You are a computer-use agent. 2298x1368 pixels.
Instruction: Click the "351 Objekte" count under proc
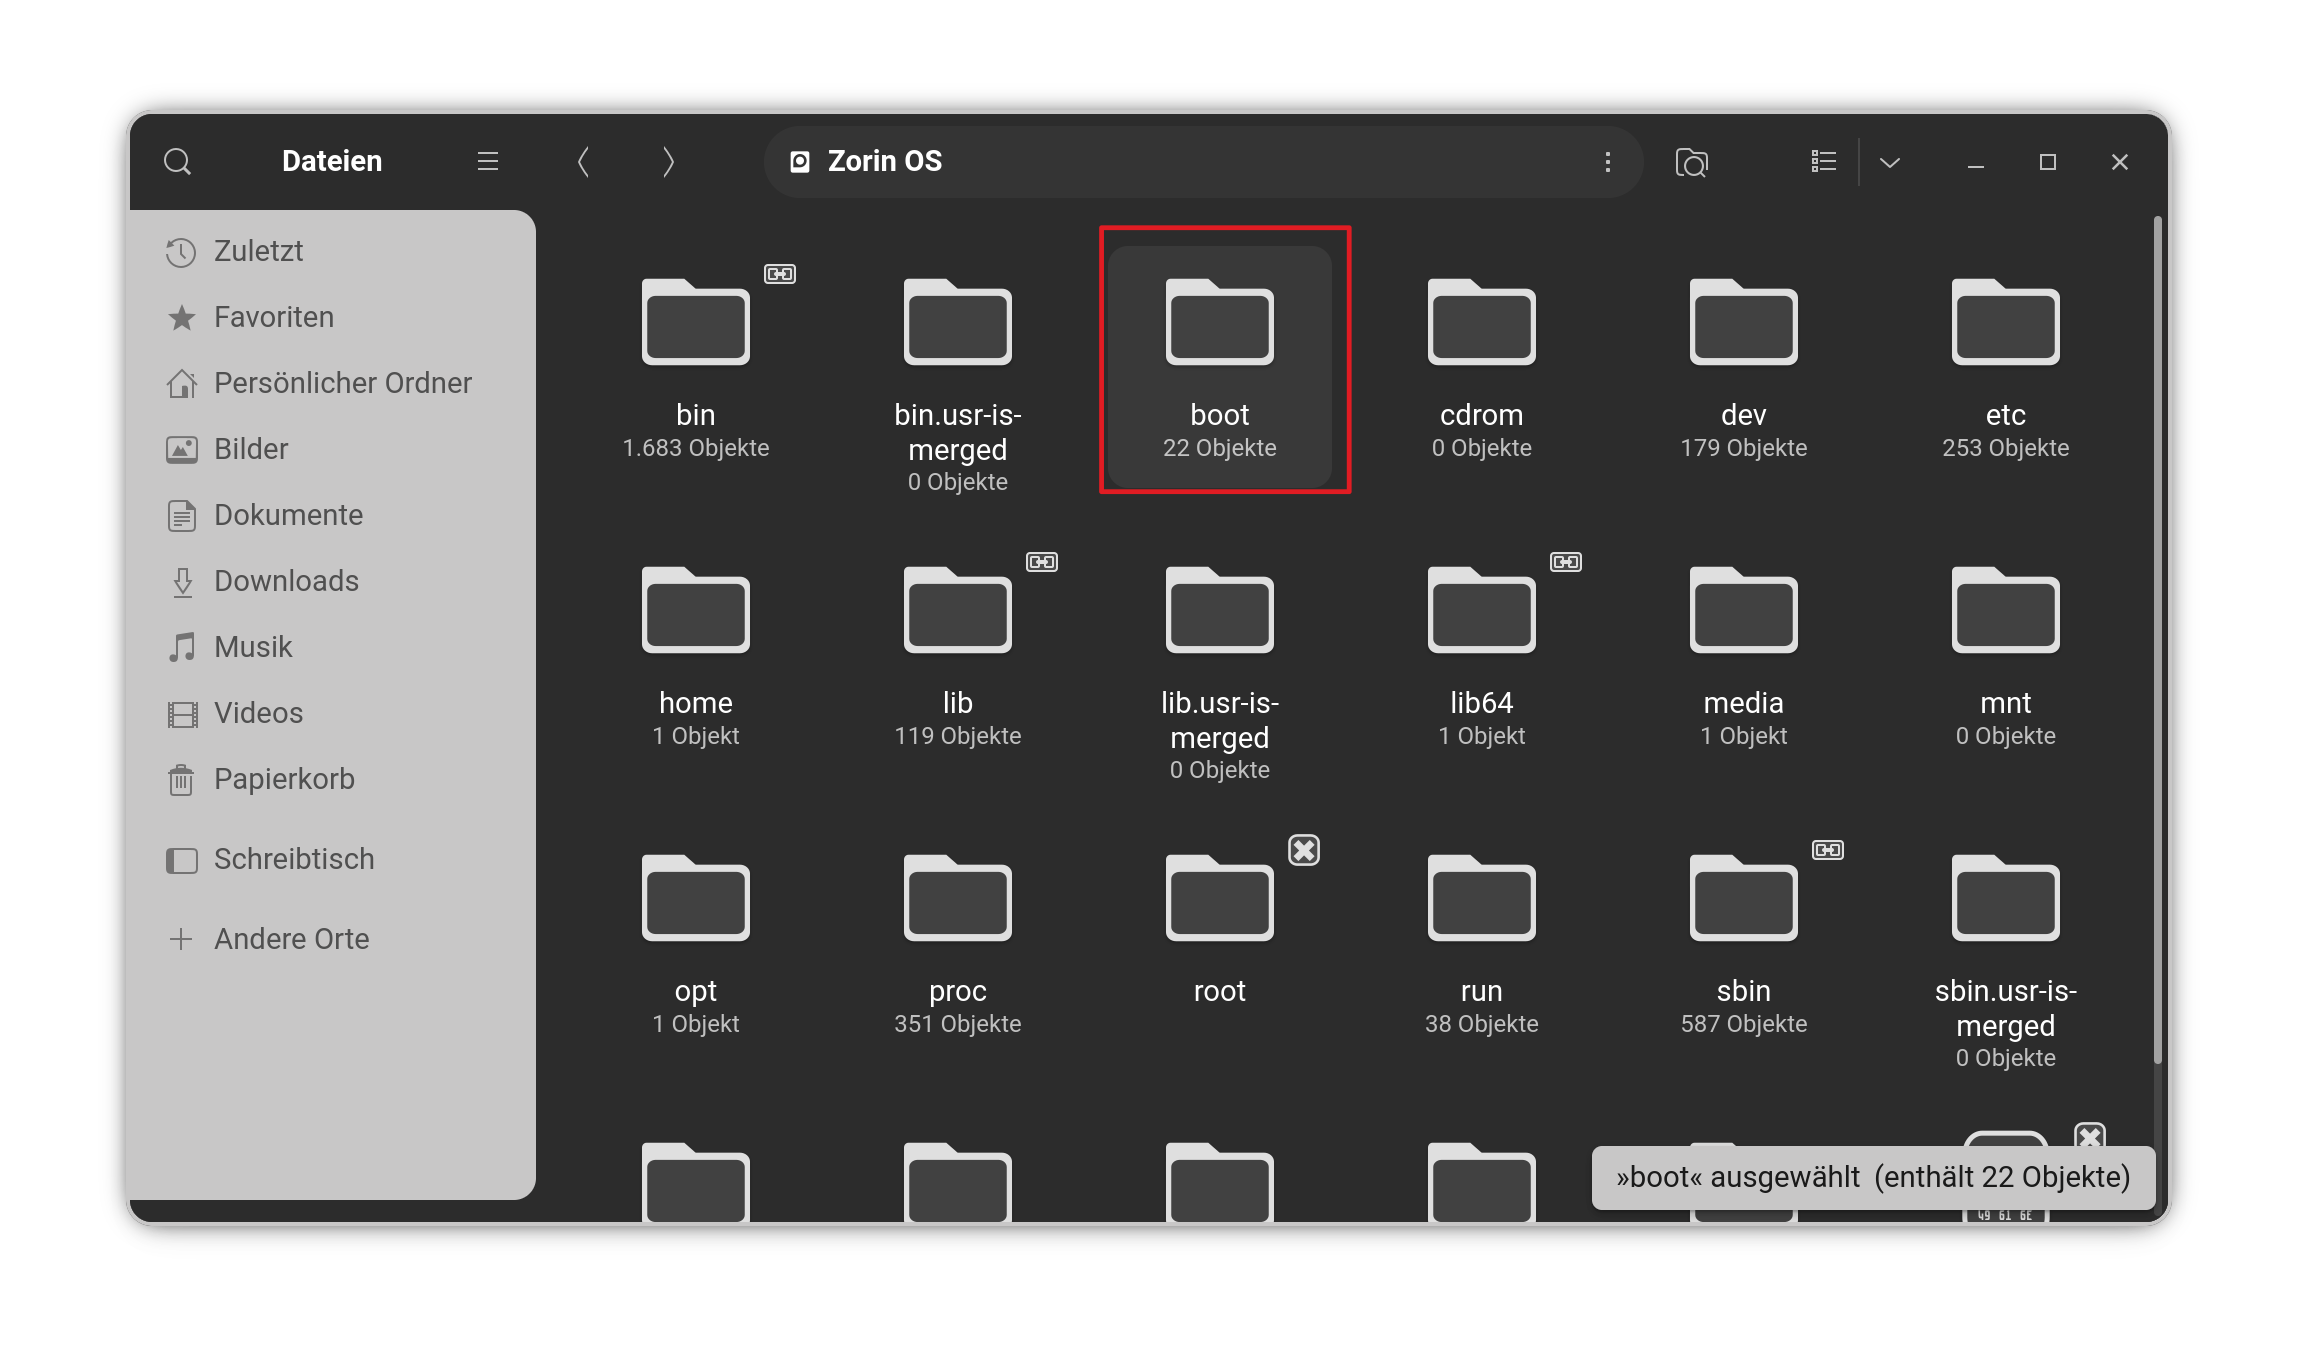[958, 1024]
